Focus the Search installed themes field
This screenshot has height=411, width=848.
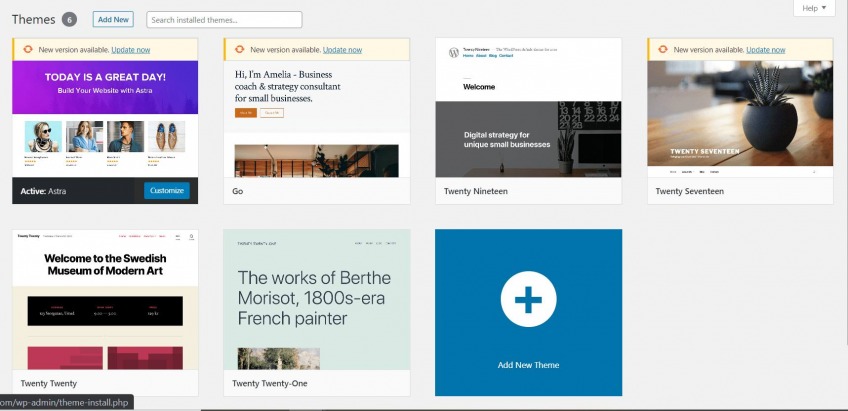pos(224,20)
